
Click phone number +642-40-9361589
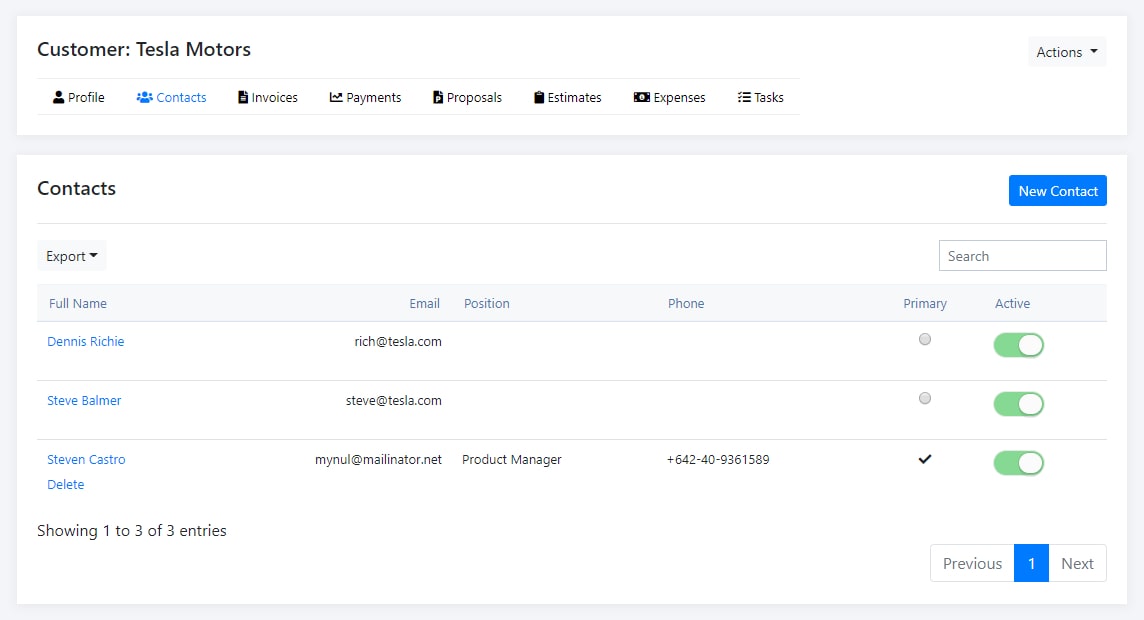point(718,460)
